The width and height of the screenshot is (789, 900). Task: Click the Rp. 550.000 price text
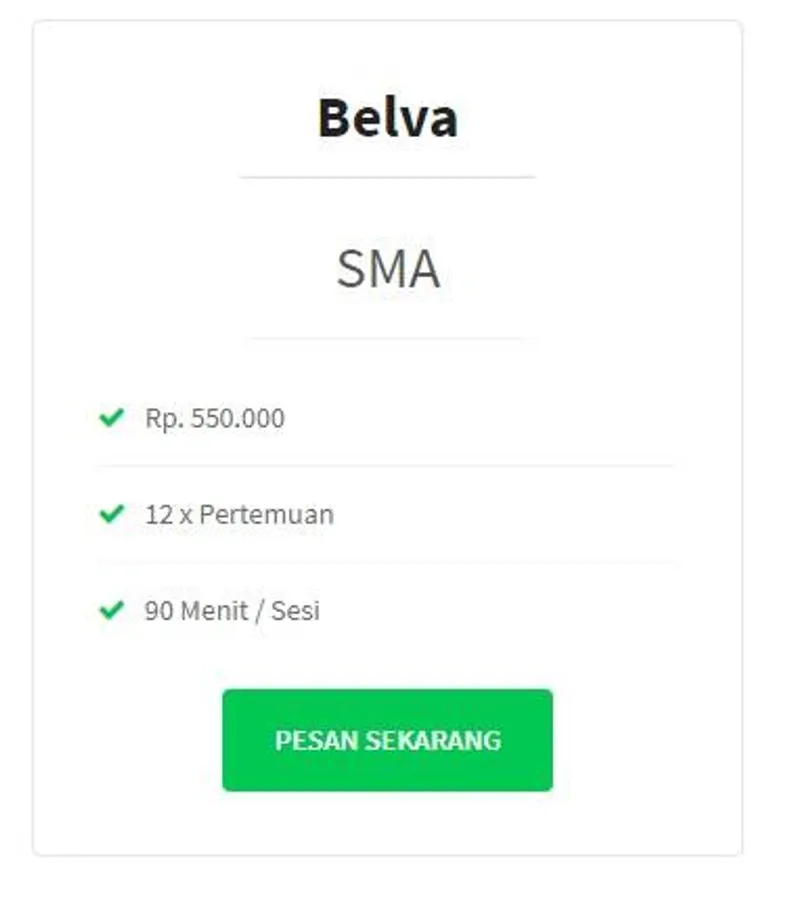coord(215,418)
